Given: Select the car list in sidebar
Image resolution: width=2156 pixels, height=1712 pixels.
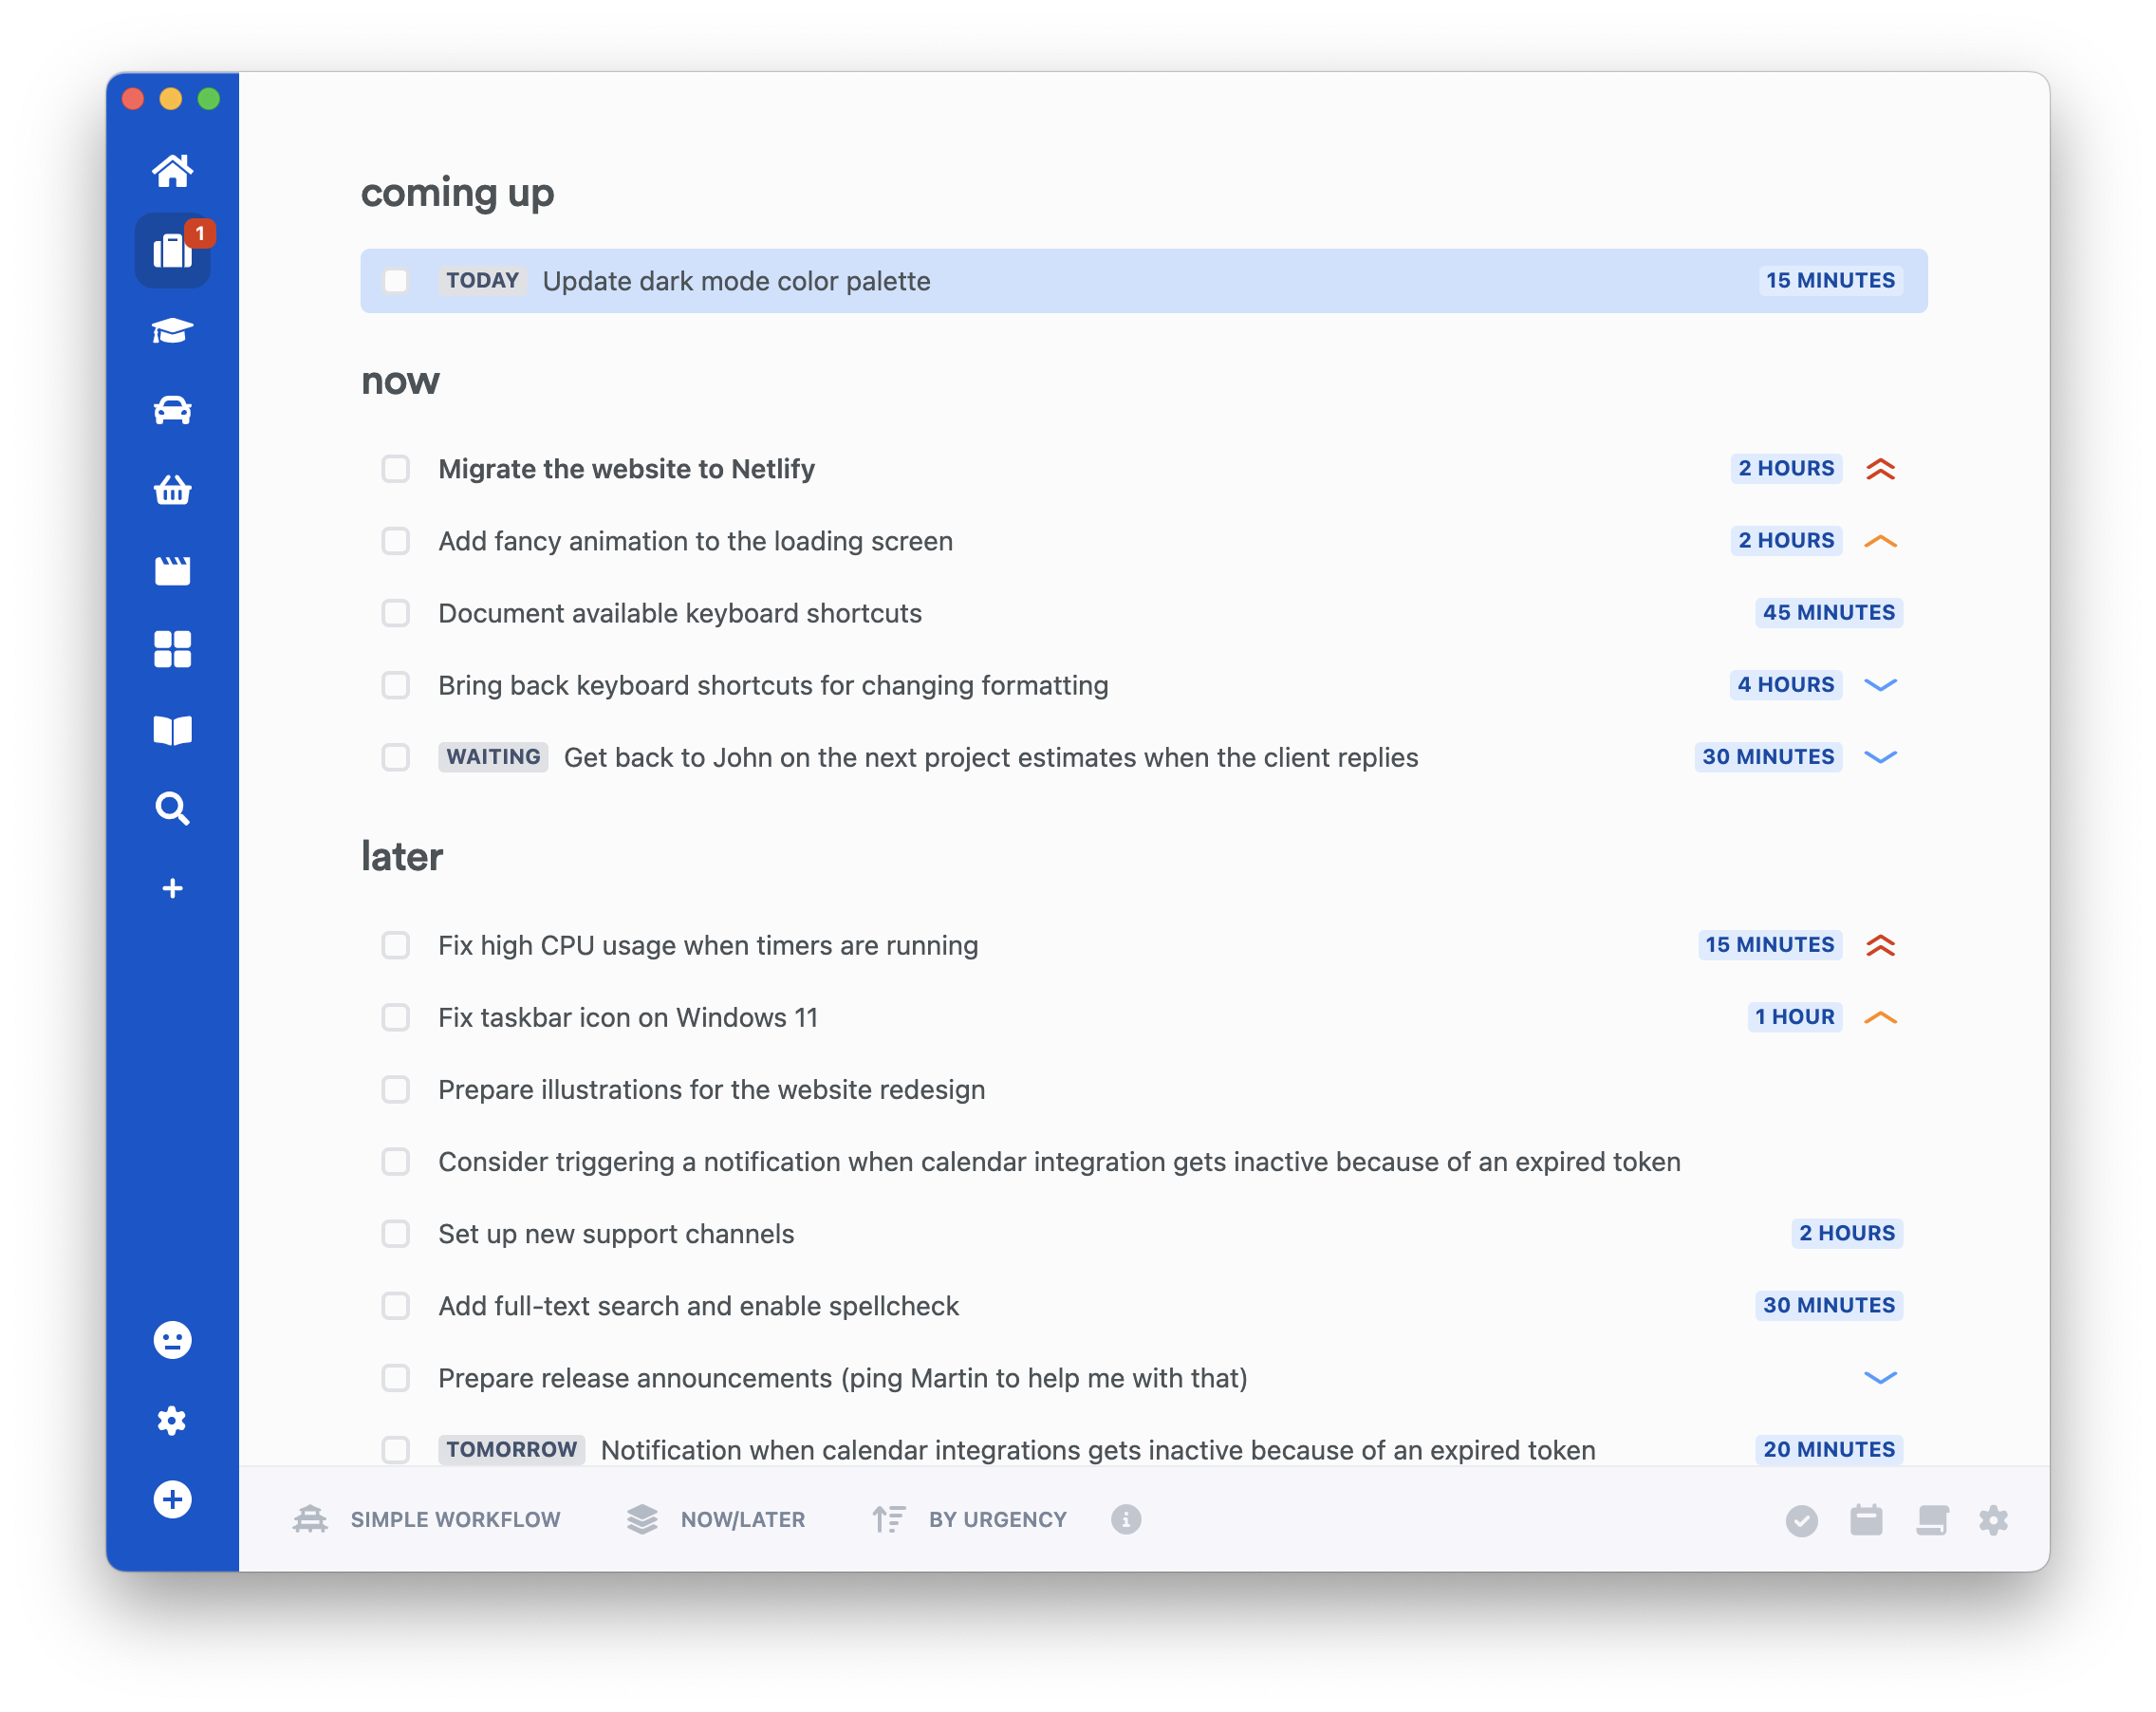Looking at the screenshot, I should pyautogui.click(x=172, y=410).
